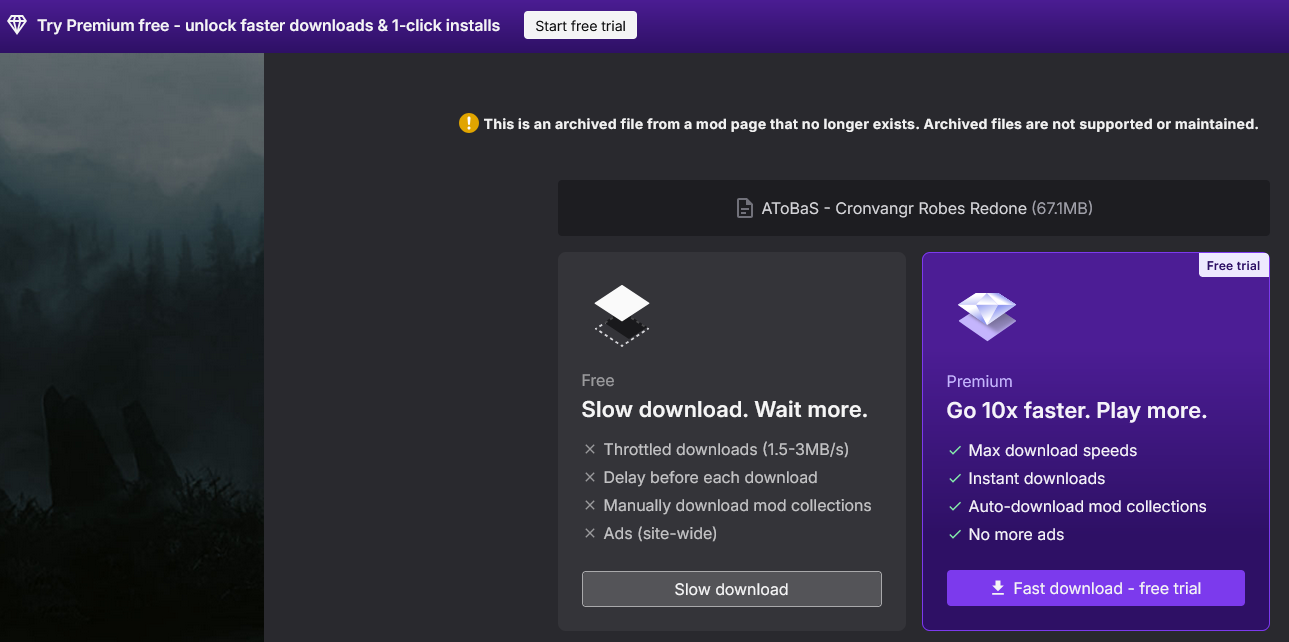The width and height of the screenshot is (1289, 642).
Task: Click the Free trial badge on Premium card
Action: (x=1233, y=266)
